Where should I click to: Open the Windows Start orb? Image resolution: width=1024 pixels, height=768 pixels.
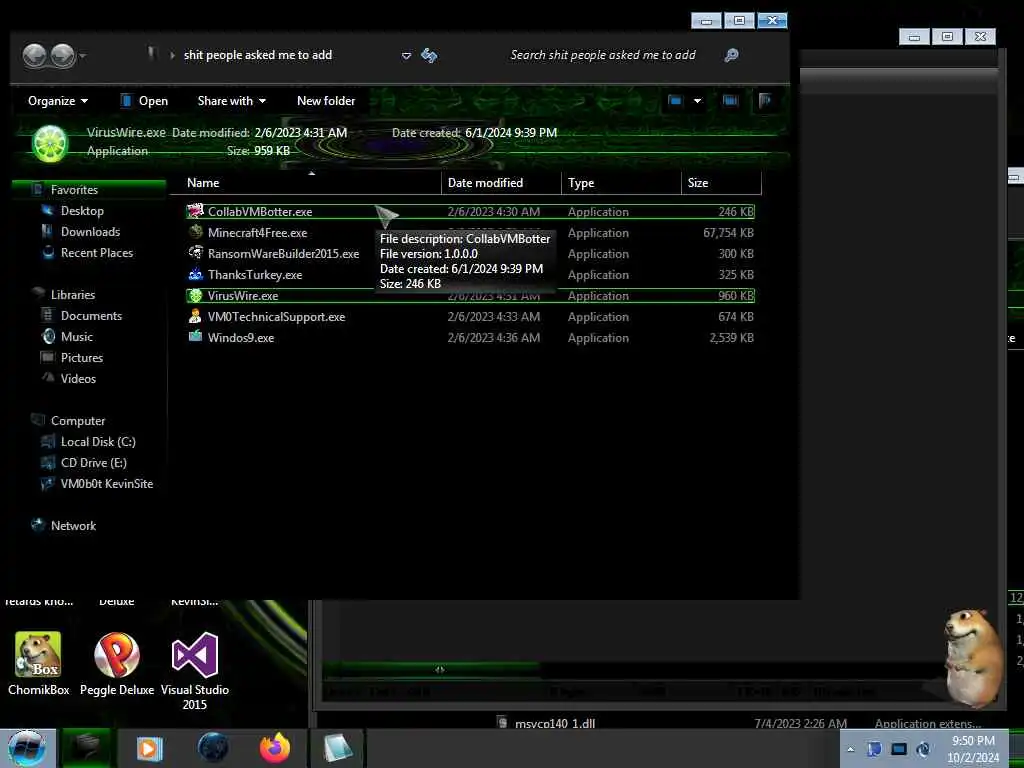click(x=26, y=748)
